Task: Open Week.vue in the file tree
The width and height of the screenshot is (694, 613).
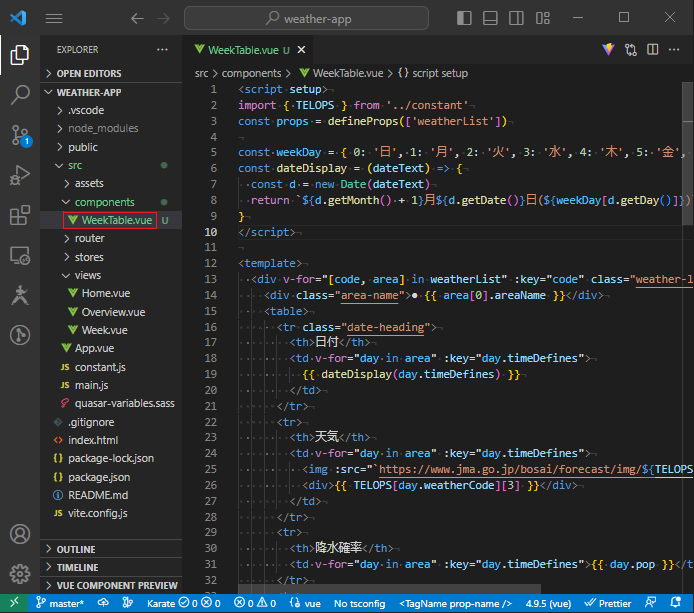Action: click(111, 330)
